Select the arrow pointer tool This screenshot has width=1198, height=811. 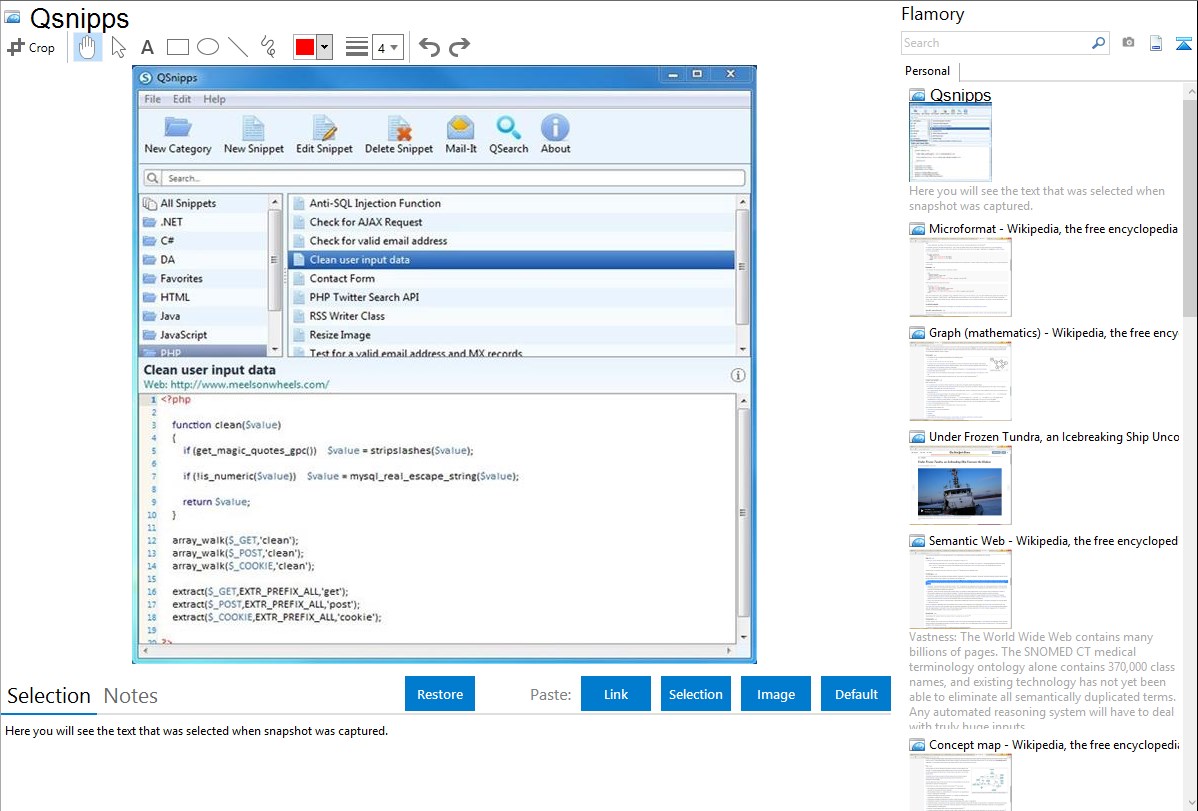(118, 47)
